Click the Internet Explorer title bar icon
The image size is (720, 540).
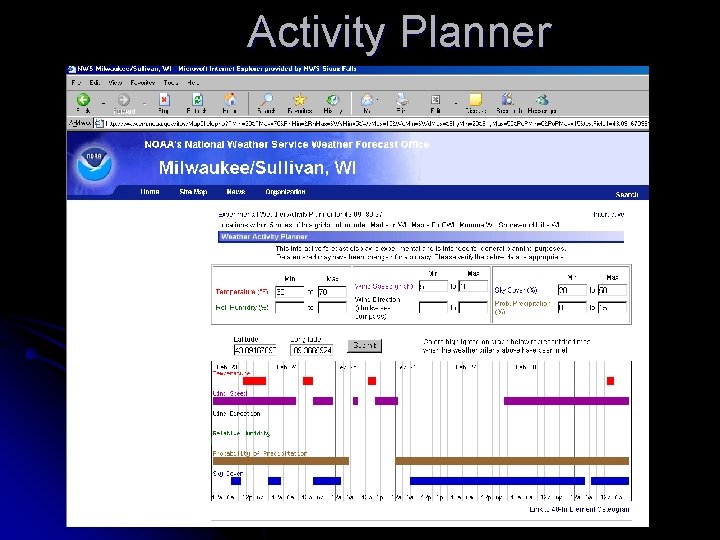point(72,69)
